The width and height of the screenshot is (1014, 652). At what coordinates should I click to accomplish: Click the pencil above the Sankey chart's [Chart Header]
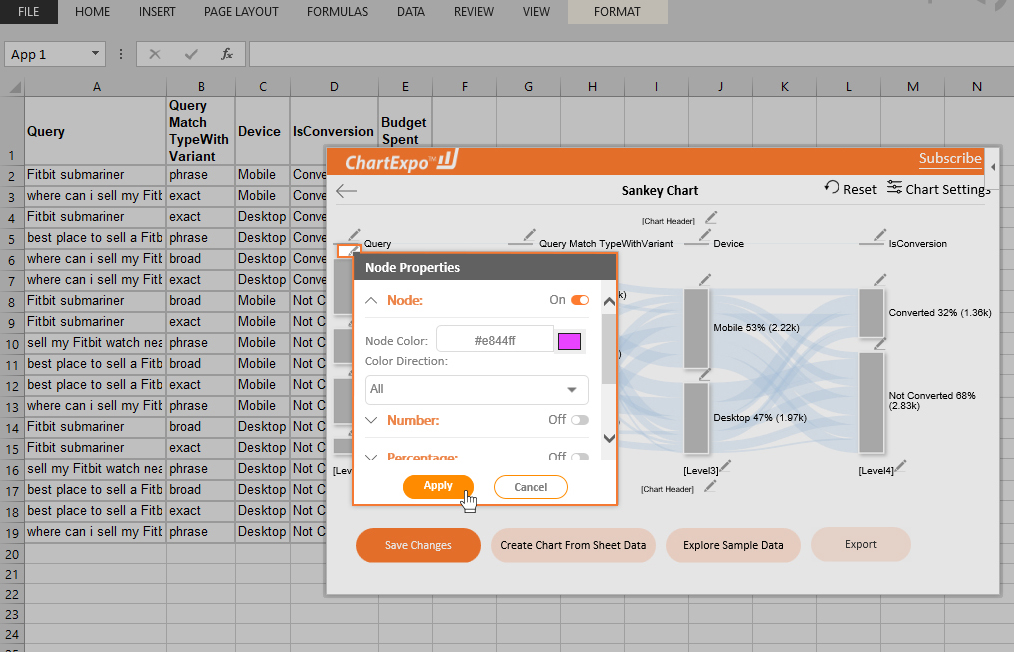click(x=711, y=217)
